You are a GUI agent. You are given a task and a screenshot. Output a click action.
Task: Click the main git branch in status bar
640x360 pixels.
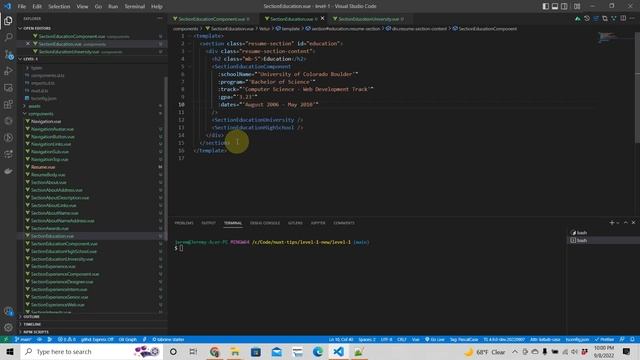point(23,339)
